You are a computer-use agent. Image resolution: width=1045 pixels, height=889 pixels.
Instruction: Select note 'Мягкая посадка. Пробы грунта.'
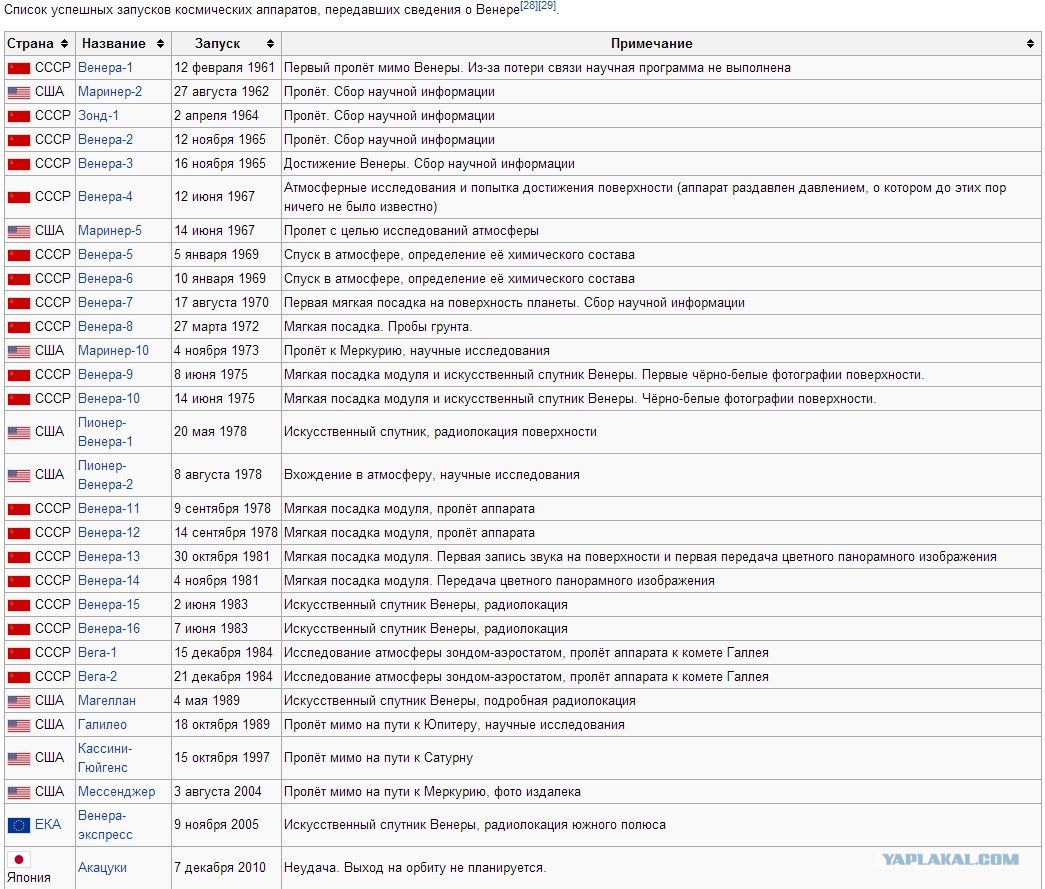(378, 327)
